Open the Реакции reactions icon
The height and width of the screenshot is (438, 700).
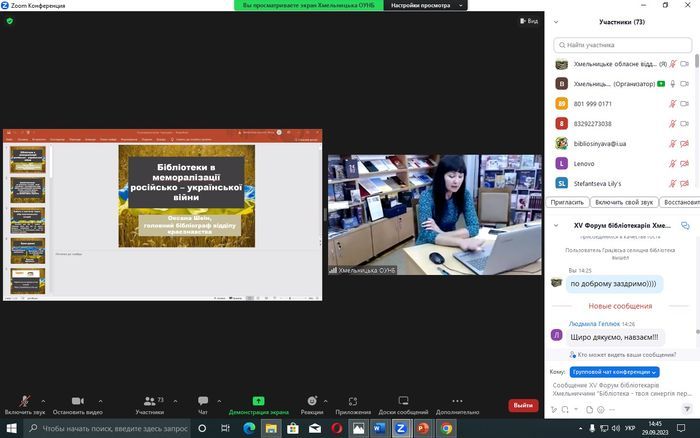pyautogui.click(x=312, y=401)
